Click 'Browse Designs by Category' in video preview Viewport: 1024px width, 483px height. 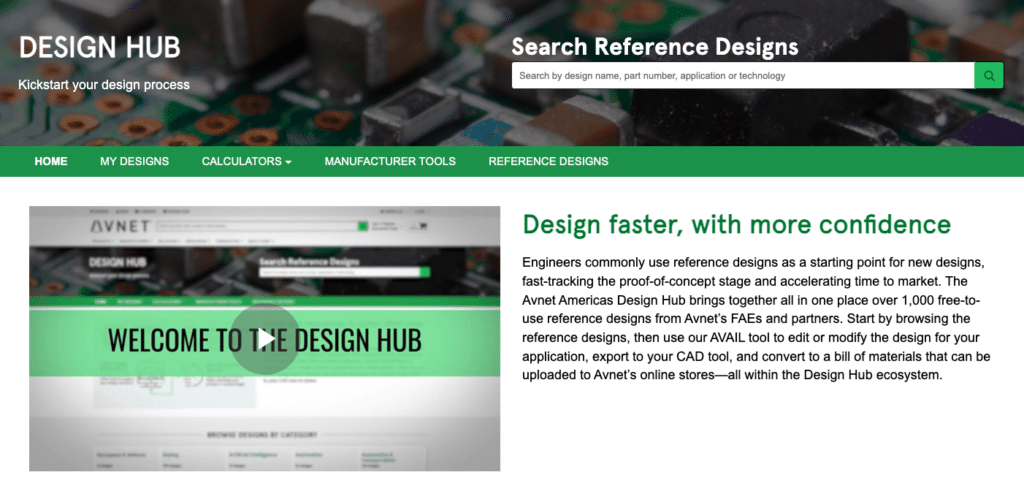[264, 435]
